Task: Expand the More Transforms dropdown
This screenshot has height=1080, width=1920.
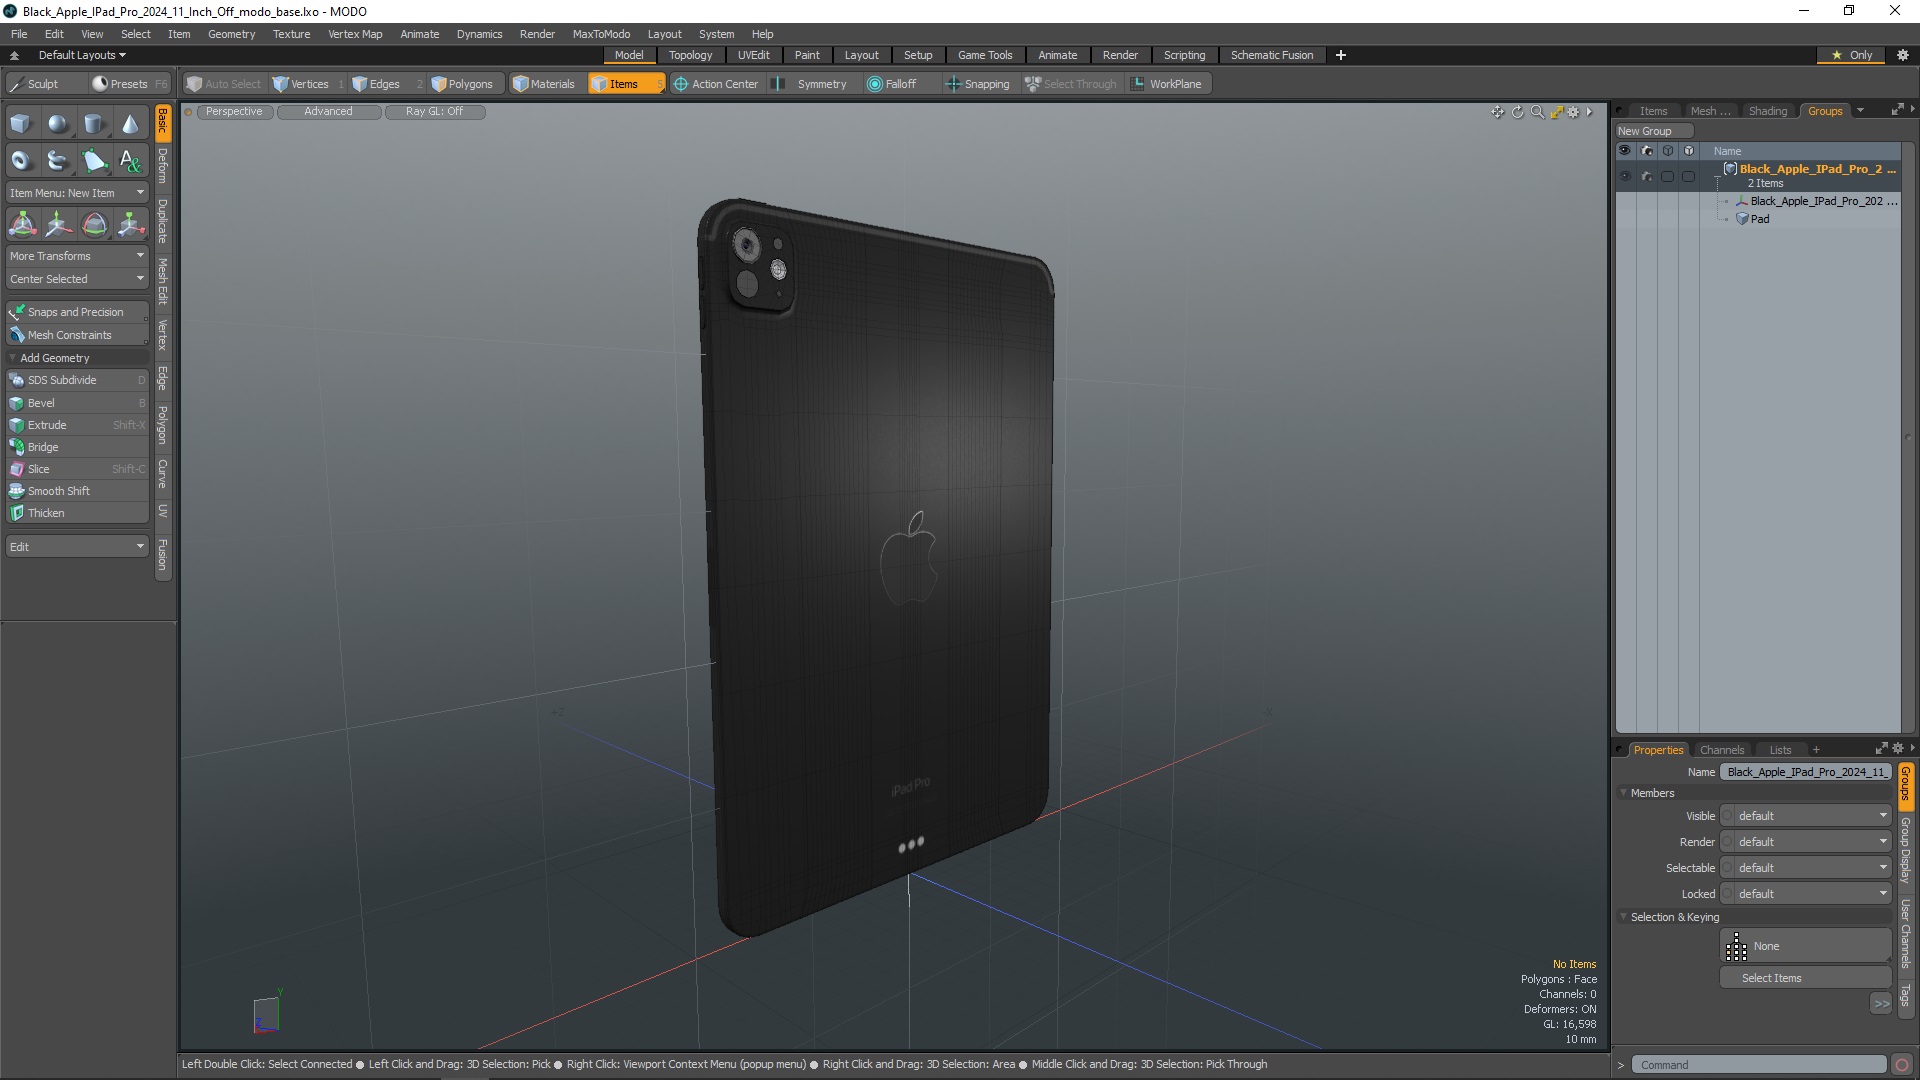Action: point(77,256)
